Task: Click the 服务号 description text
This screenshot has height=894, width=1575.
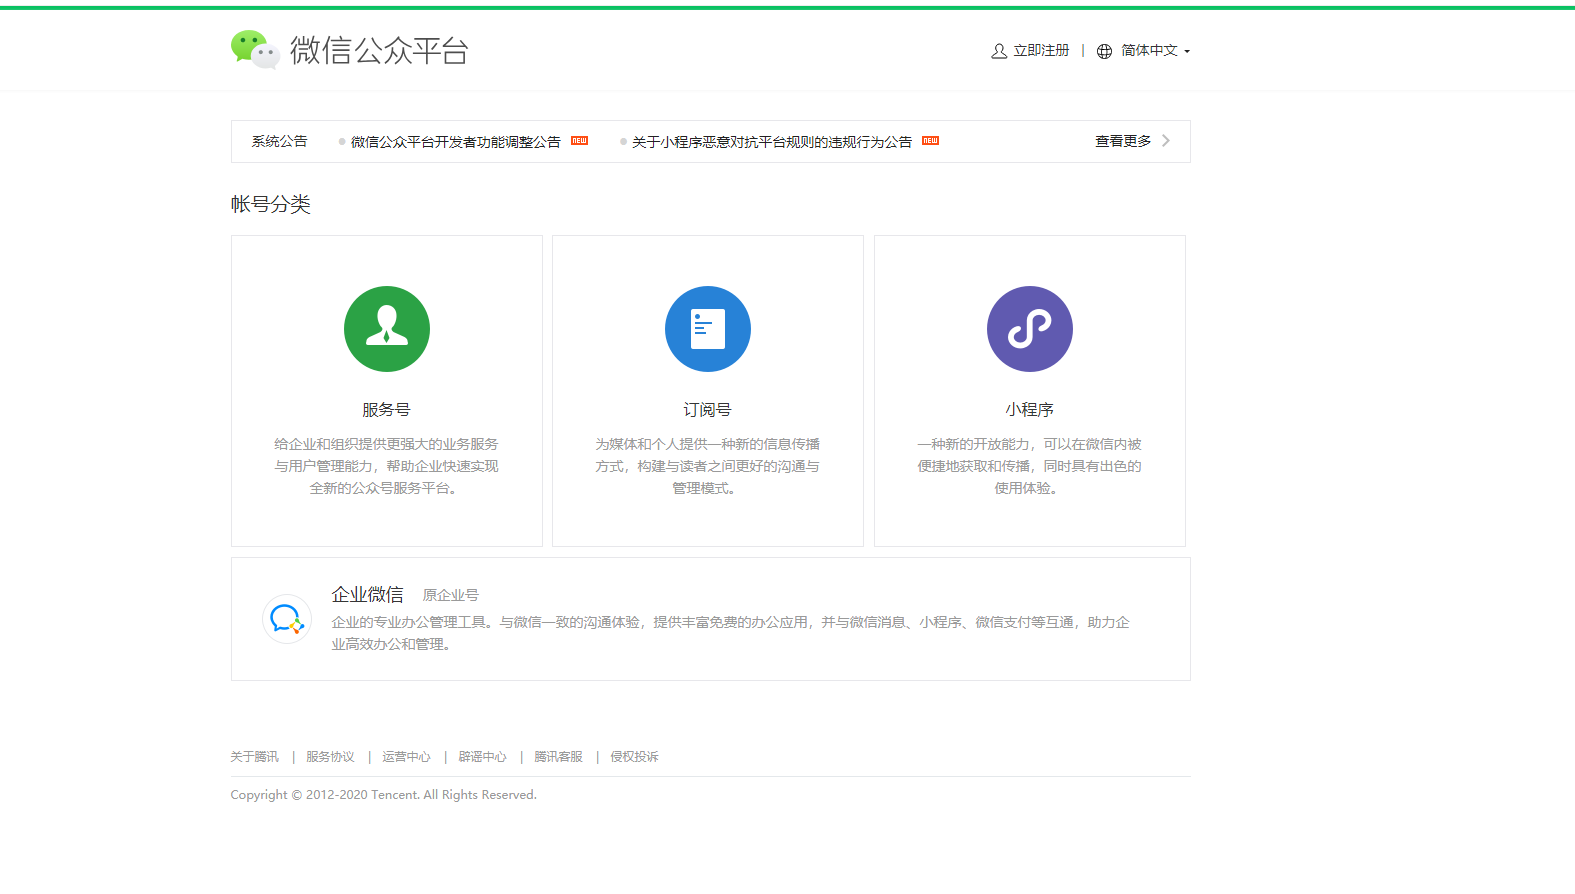Action: pyautogui.click(x=387, y=466)
